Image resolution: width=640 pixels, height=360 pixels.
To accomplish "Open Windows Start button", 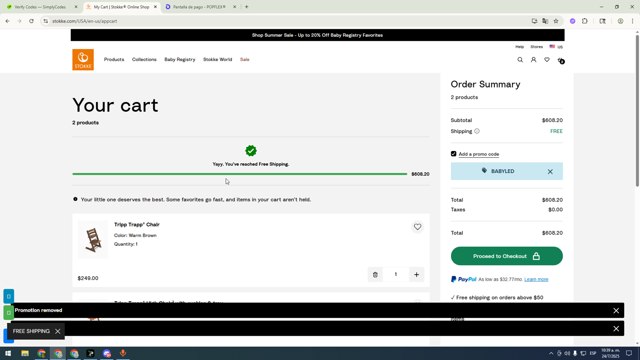I will click(8, 353).
